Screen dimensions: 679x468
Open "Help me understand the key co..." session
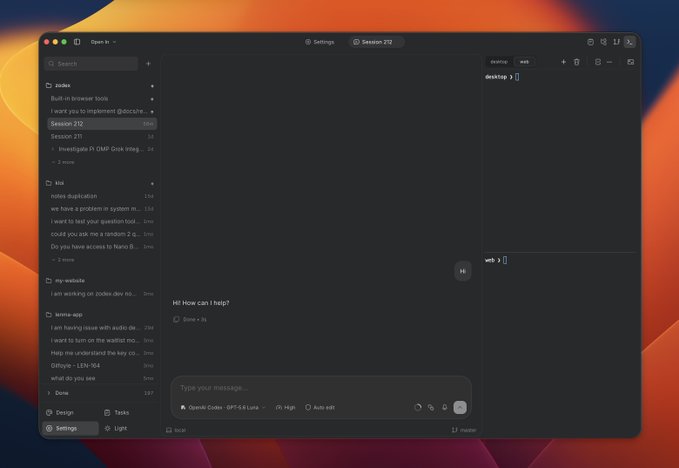point(102,353)
